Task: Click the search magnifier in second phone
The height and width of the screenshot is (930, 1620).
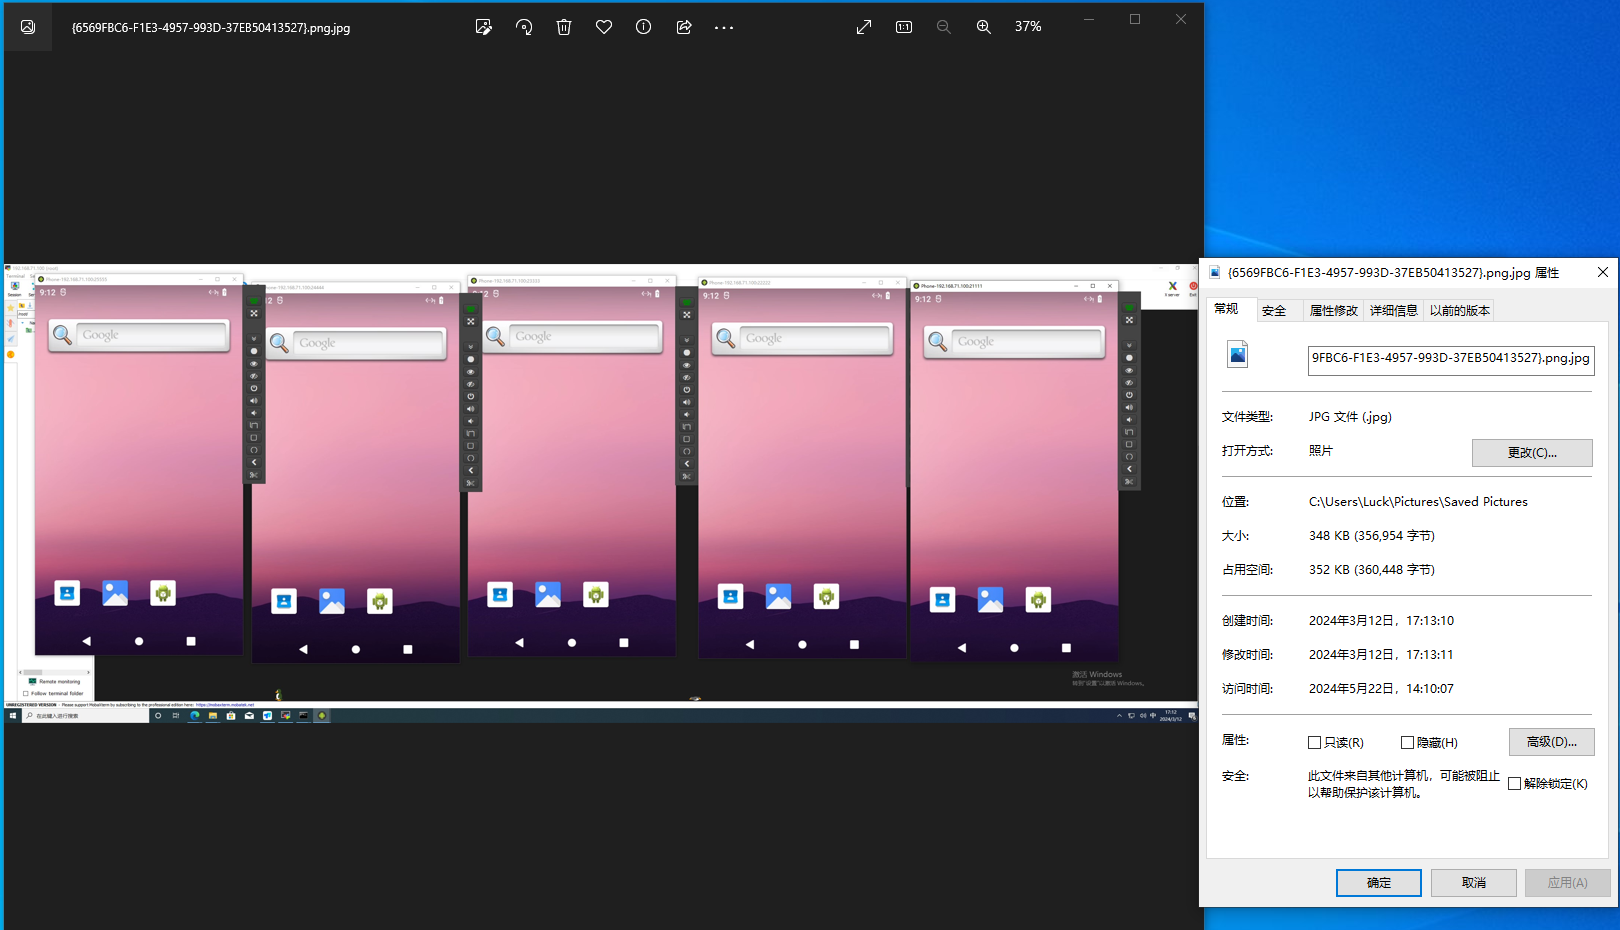Action: pos(279,343)
